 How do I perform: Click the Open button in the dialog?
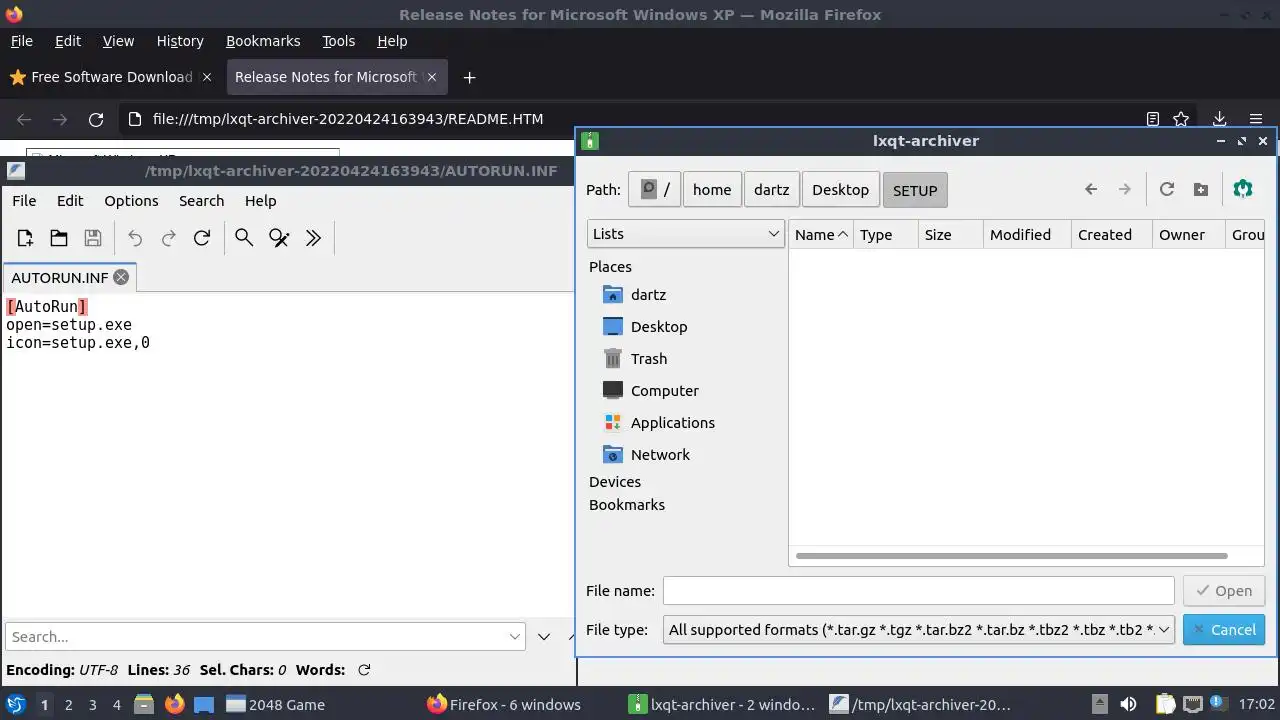click(1224, 591)
